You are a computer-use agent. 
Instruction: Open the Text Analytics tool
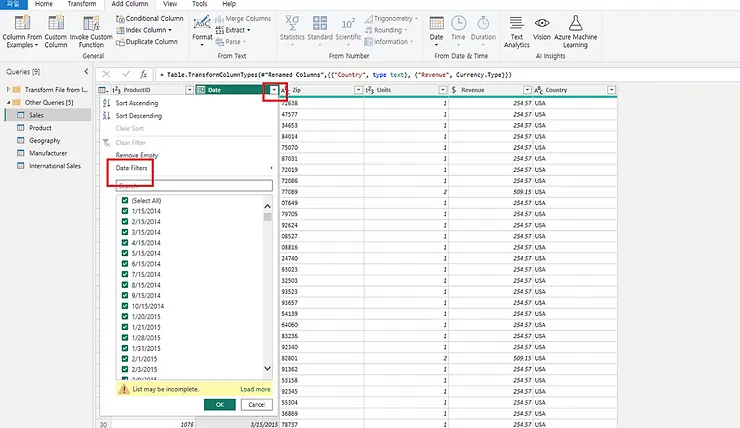516,24
